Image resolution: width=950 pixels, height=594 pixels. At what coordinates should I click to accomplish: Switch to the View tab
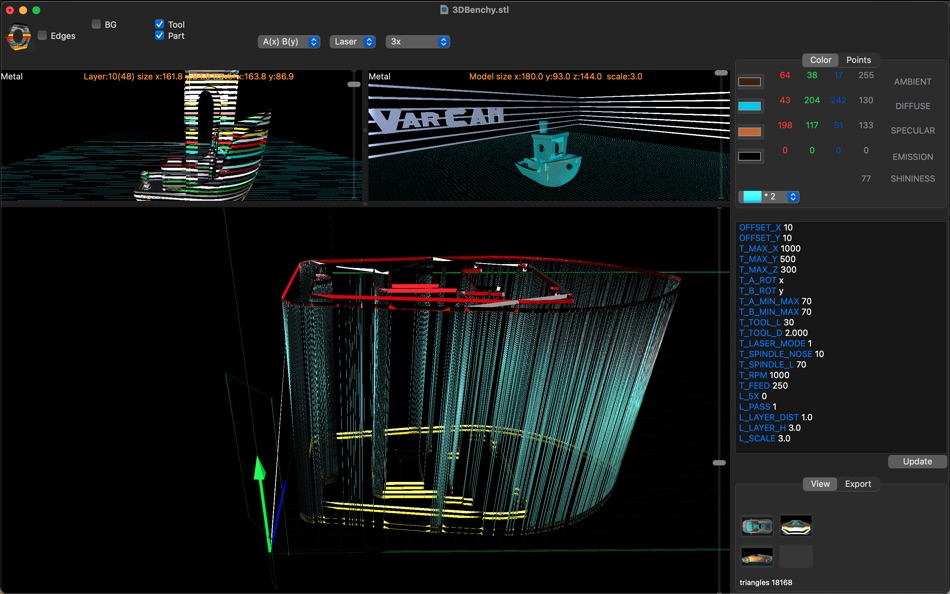tap(820, 484)
